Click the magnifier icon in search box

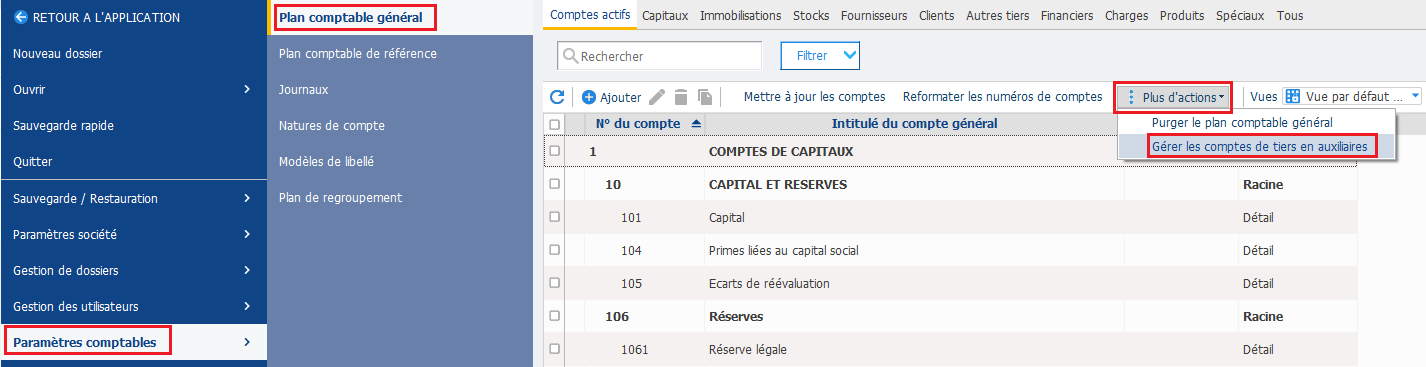pyautogui.click(x=570, y=57)
